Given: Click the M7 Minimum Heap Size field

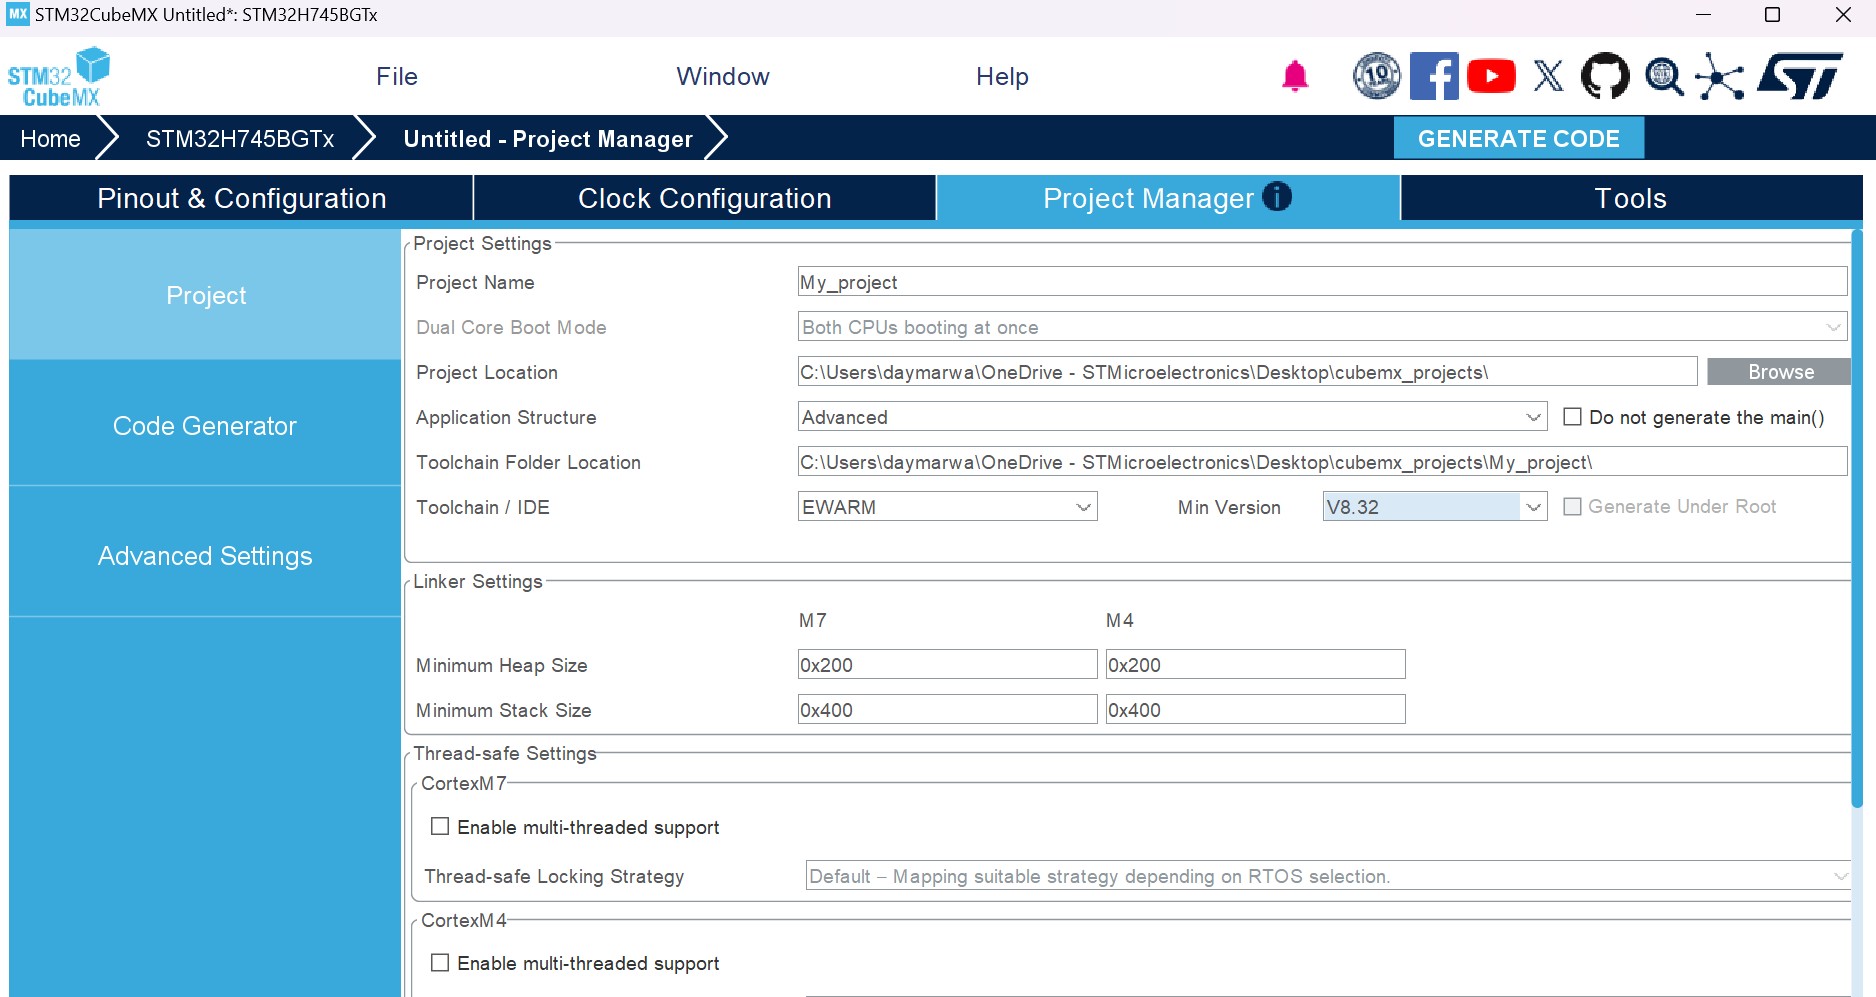Looking at the screenshot, I should 947,665.
